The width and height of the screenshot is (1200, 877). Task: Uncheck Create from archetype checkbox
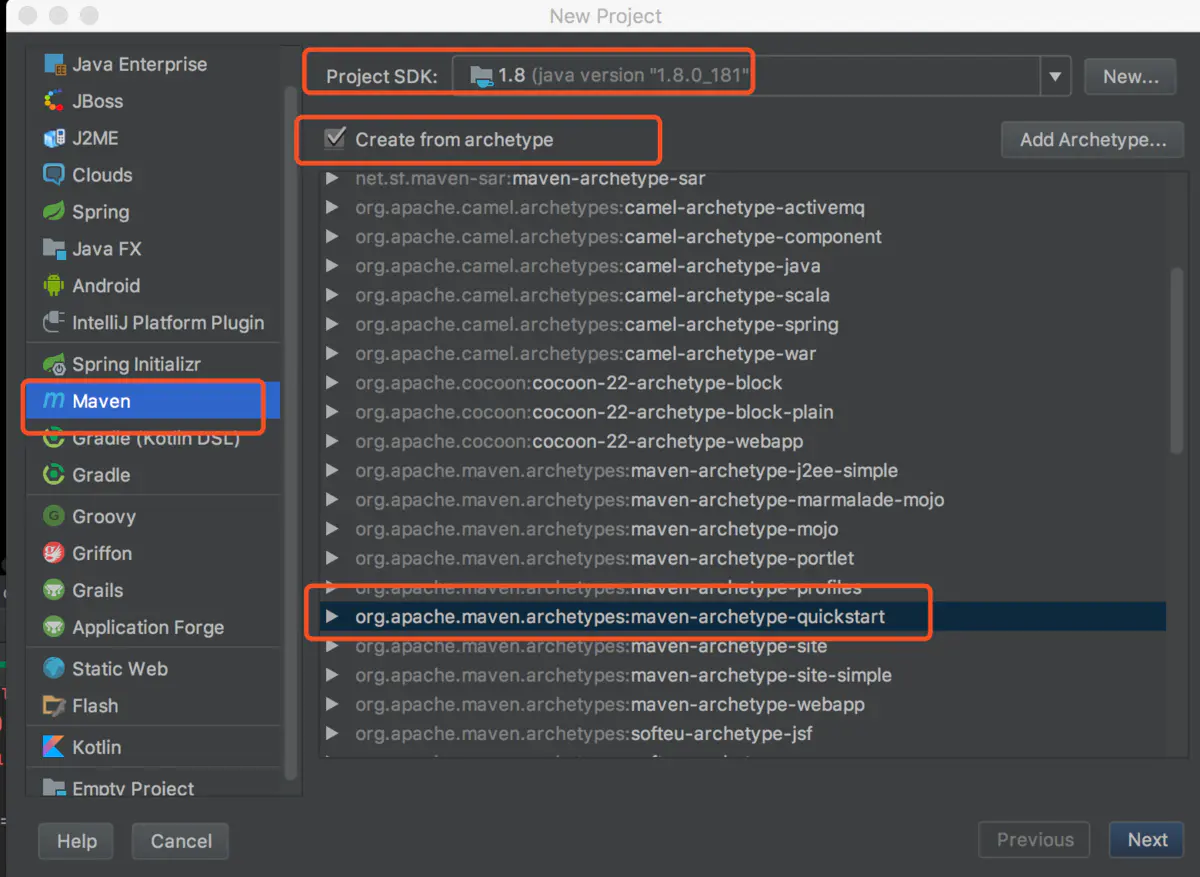click(336, 139)
